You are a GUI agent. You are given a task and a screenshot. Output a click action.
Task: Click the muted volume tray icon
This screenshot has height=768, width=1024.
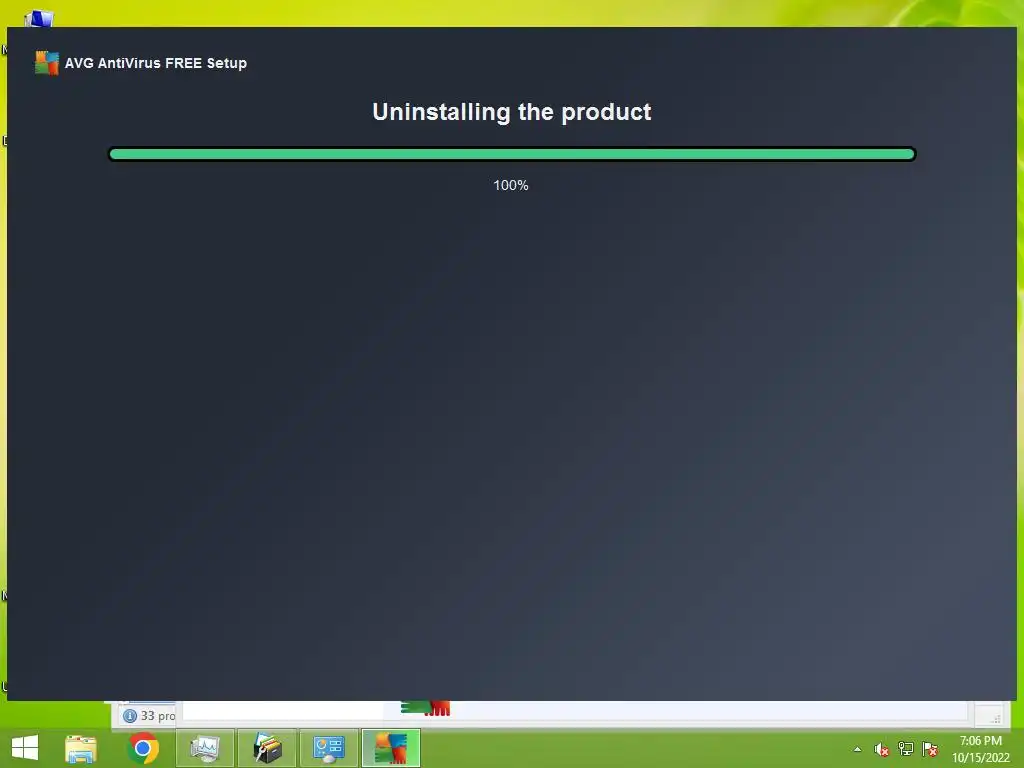click(882, 749)
